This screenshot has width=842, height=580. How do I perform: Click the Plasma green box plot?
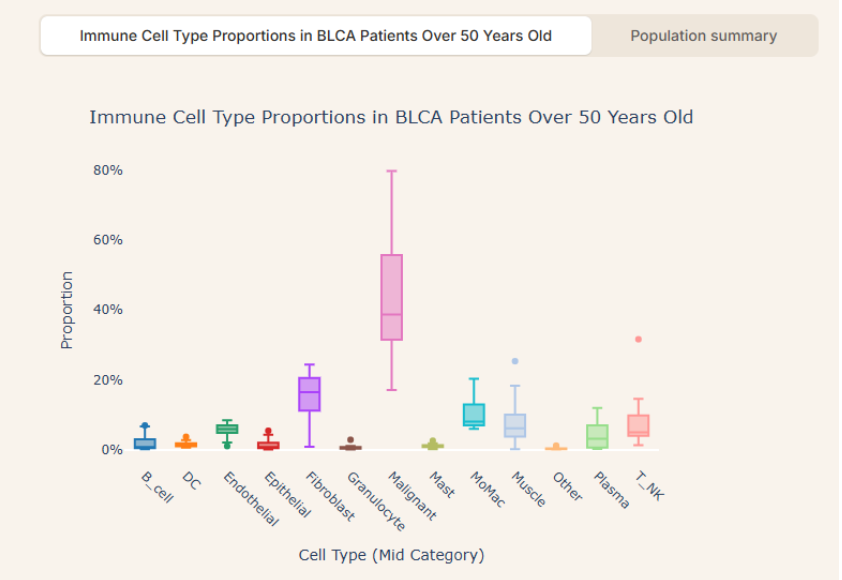click(x=597, y=436)
